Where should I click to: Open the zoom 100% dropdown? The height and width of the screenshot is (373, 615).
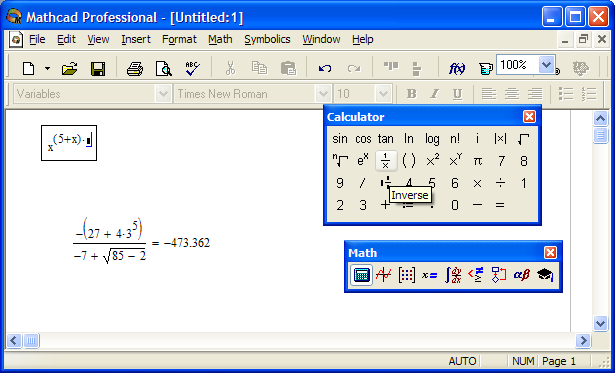point(546,64)
